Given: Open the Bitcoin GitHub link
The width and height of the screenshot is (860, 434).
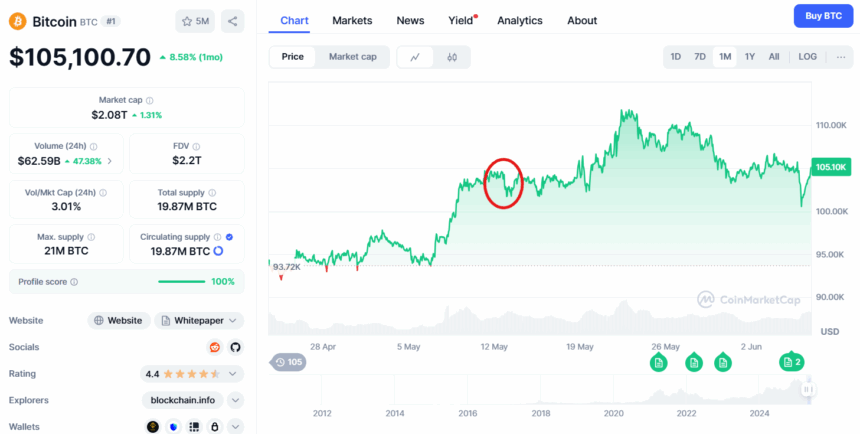Looking at the screenshot, I should point(236,347).
